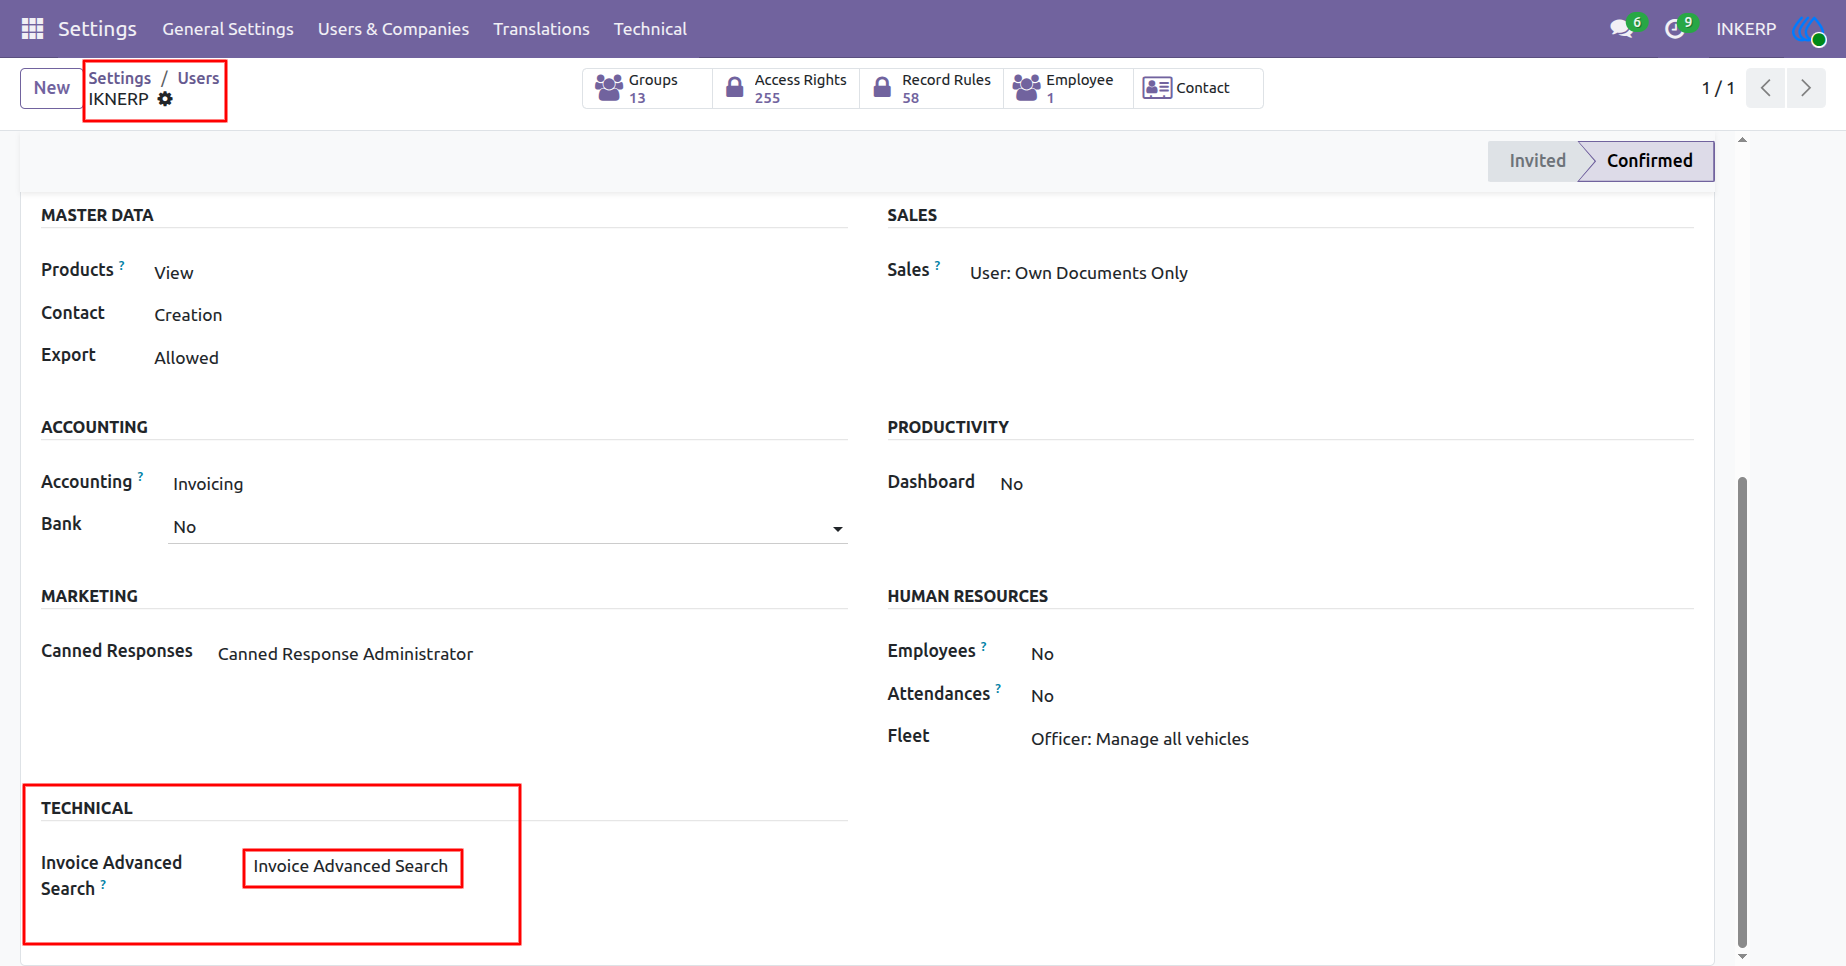
Task: Open Groups stat button
Action: point(647,88)
